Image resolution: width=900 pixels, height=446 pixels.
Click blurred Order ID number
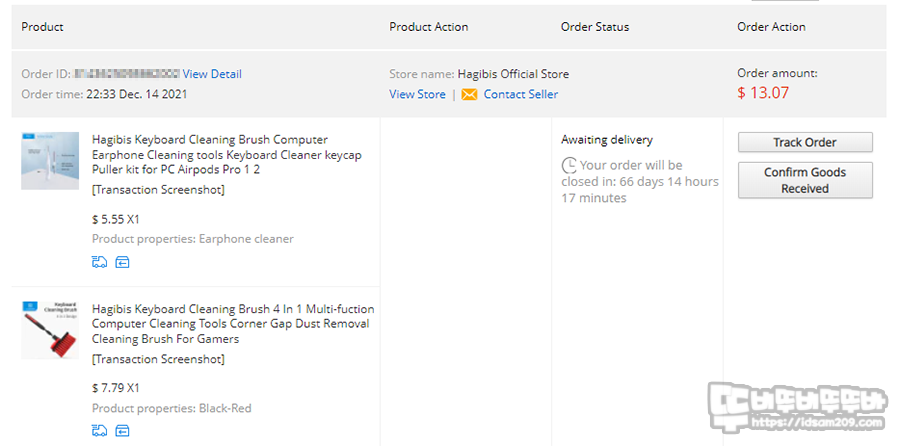point(126,74)
